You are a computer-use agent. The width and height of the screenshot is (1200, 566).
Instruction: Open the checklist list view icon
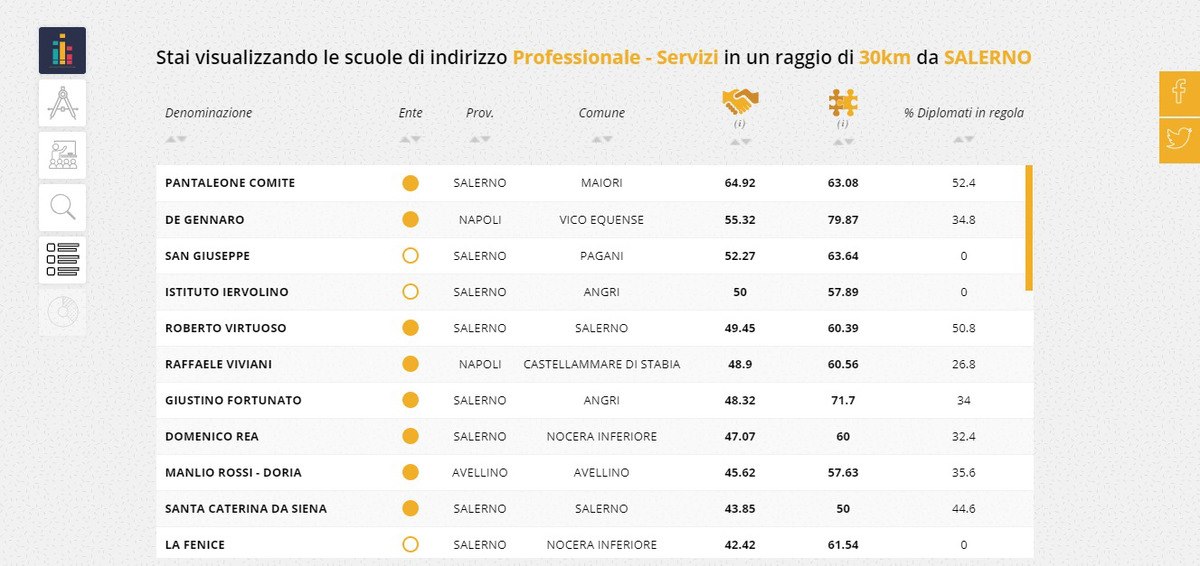62,259
